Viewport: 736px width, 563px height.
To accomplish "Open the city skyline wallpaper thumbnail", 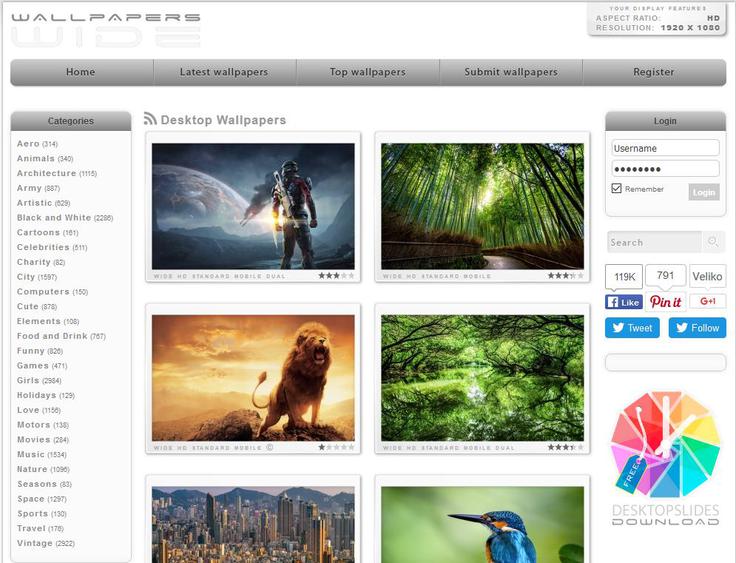I will (253, 524).
